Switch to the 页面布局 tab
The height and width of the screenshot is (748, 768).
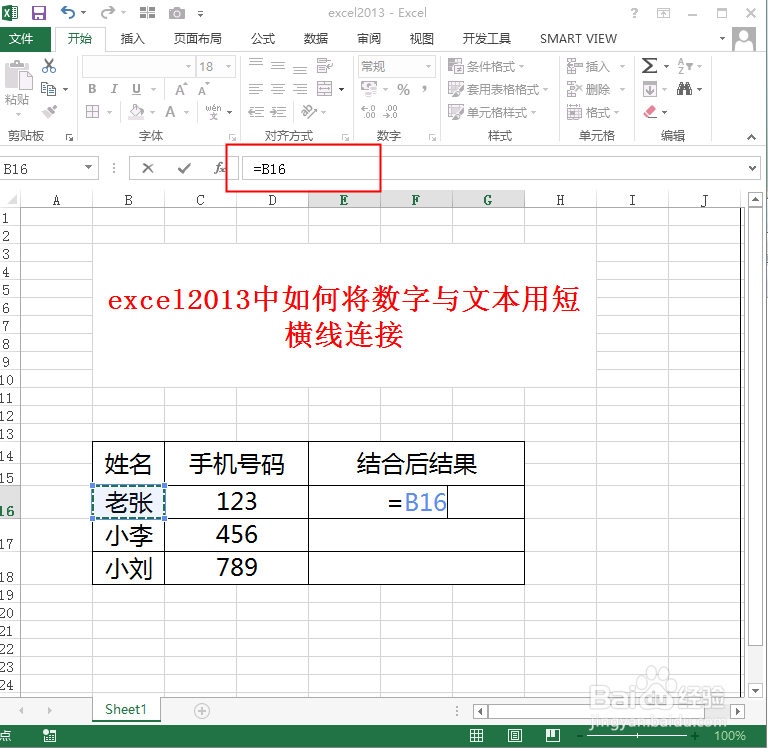click(x=197, y=39)
